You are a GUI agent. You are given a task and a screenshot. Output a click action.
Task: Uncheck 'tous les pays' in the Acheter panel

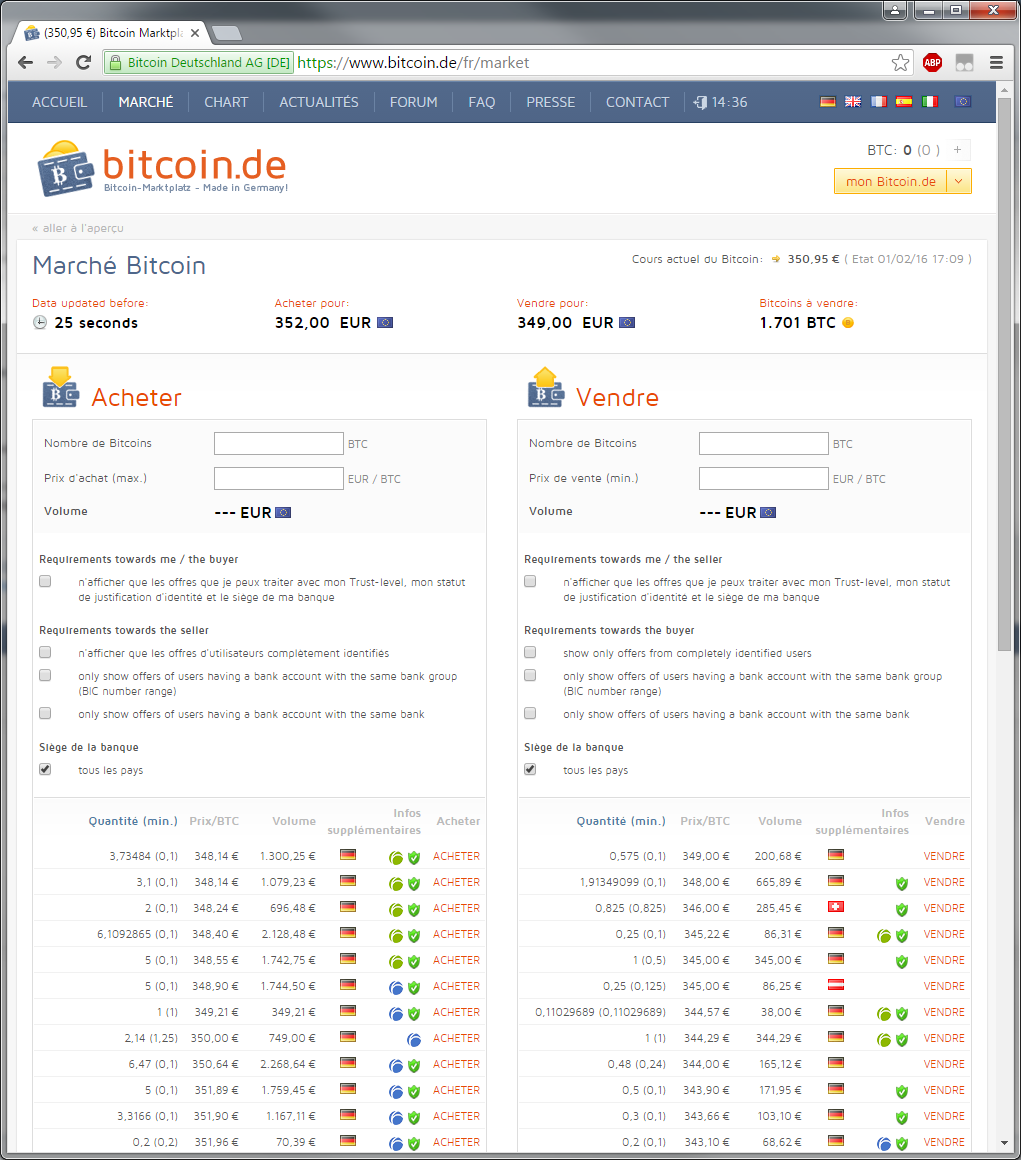[45, 770]
